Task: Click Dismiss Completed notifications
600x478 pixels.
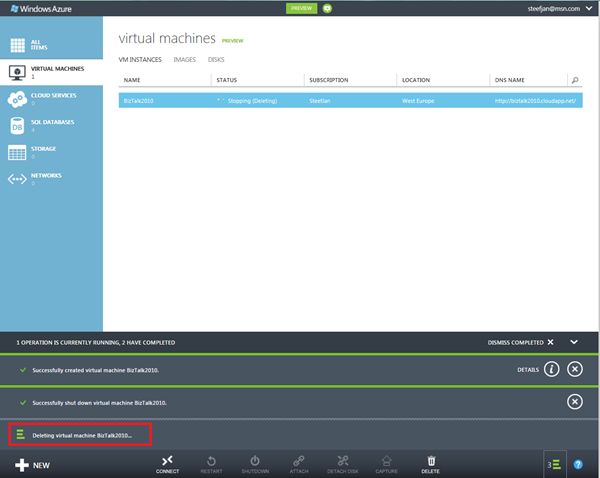Action: [x=520, y=342]
